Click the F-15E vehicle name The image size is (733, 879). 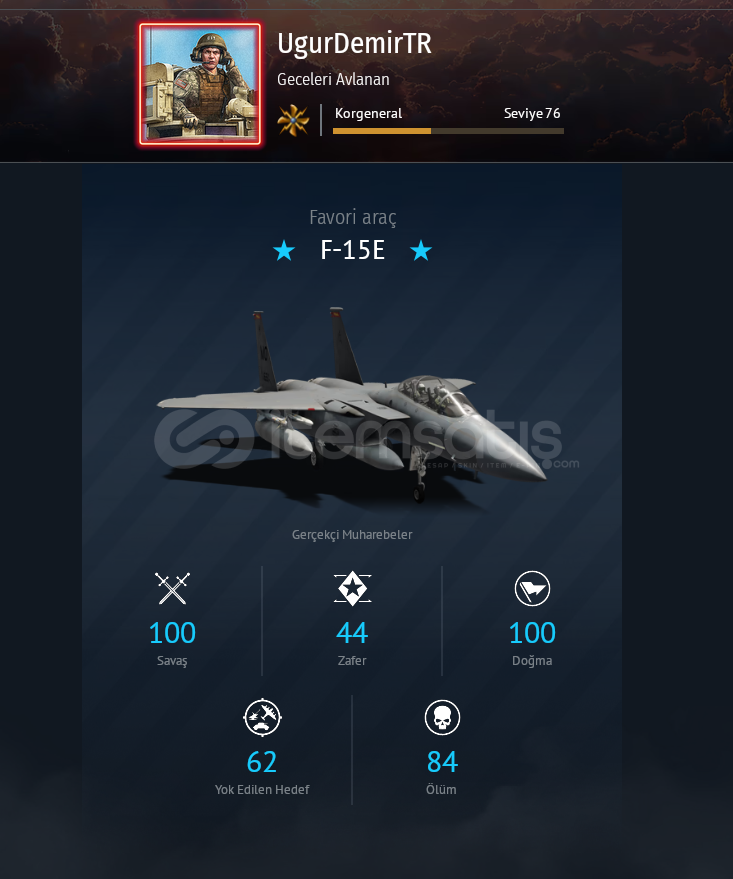352,250
